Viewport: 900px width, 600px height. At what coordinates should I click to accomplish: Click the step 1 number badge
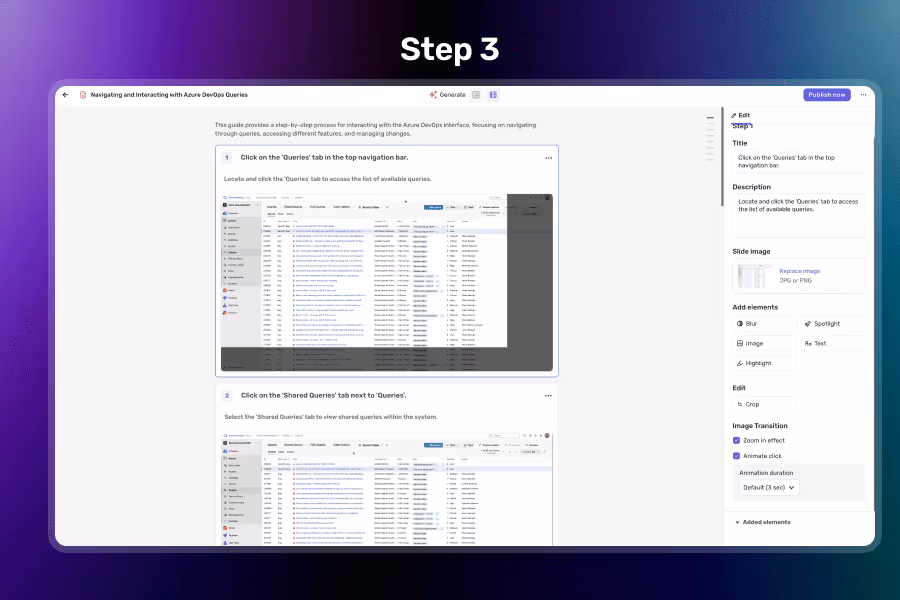(x=227, y=157)
